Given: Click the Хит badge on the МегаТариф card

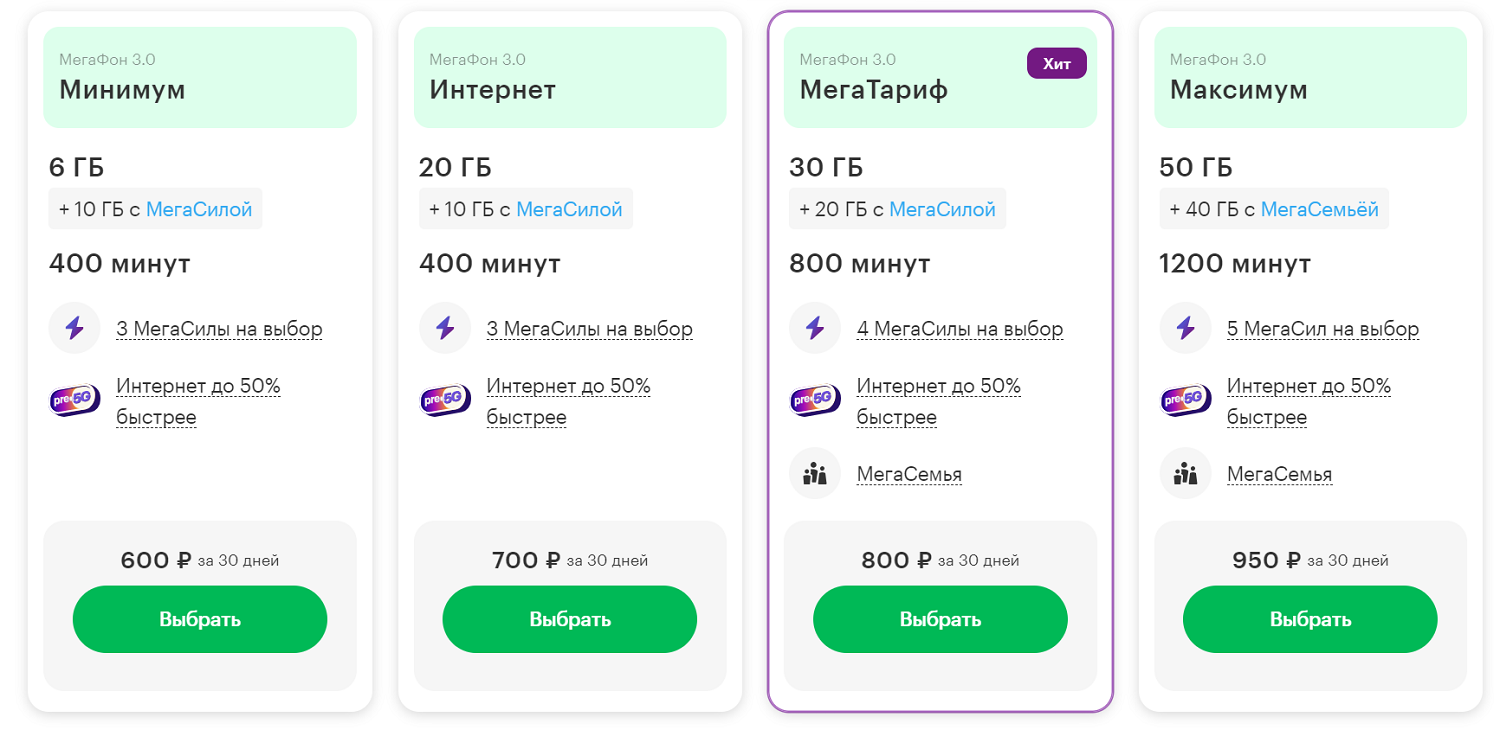Looking at the screenshot, I should click(x=1057, y=64).
